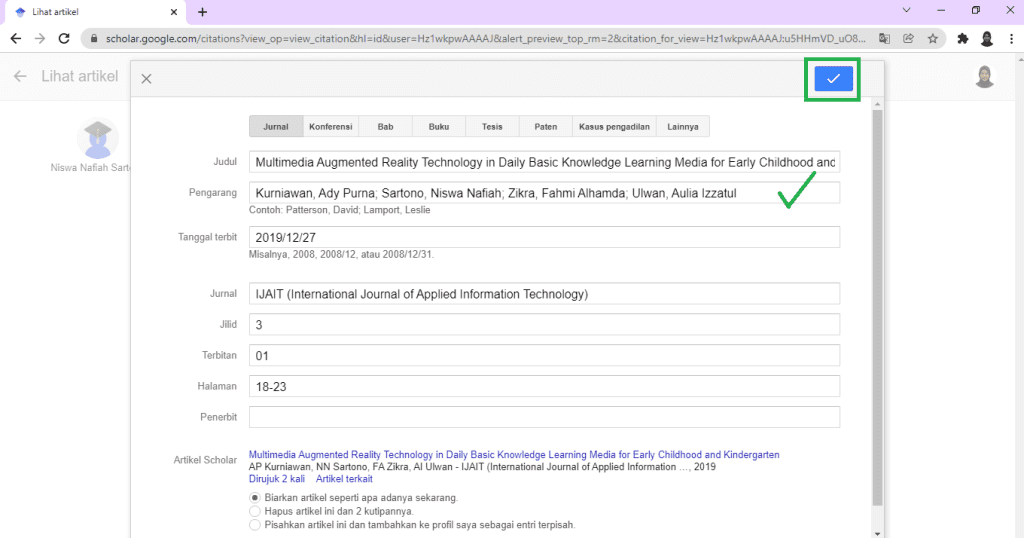Select 'Hapus artikel ini dan 2 kutipannya' option

(255, 511)
